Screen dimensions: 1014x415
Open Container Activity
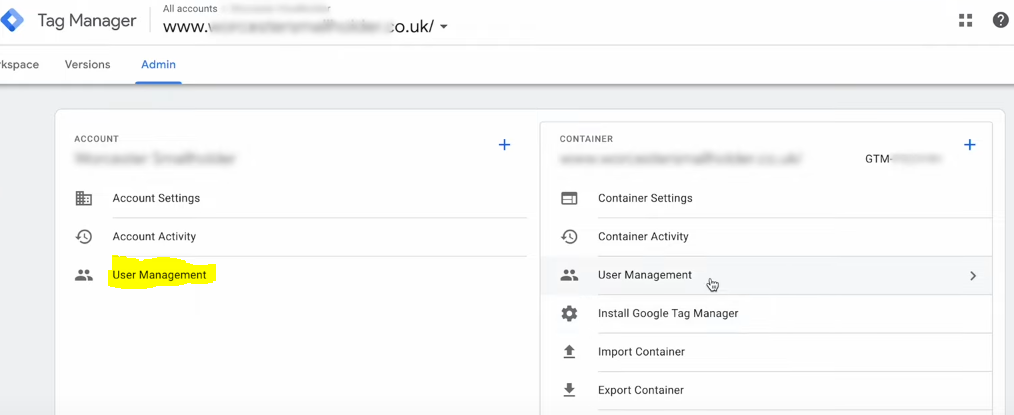[x=643, y=236]
